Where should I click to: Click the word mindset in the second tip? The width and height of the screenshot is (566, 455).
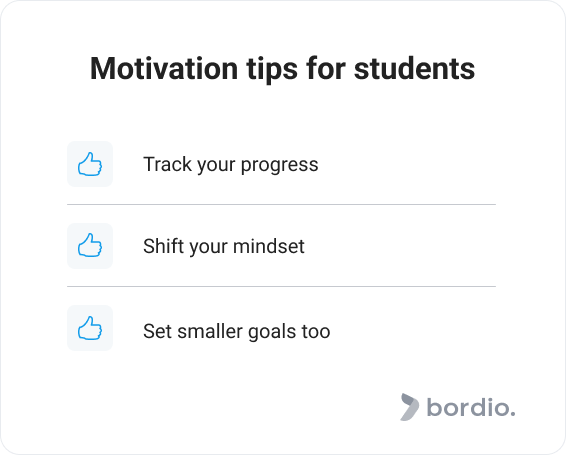point(269,247)
